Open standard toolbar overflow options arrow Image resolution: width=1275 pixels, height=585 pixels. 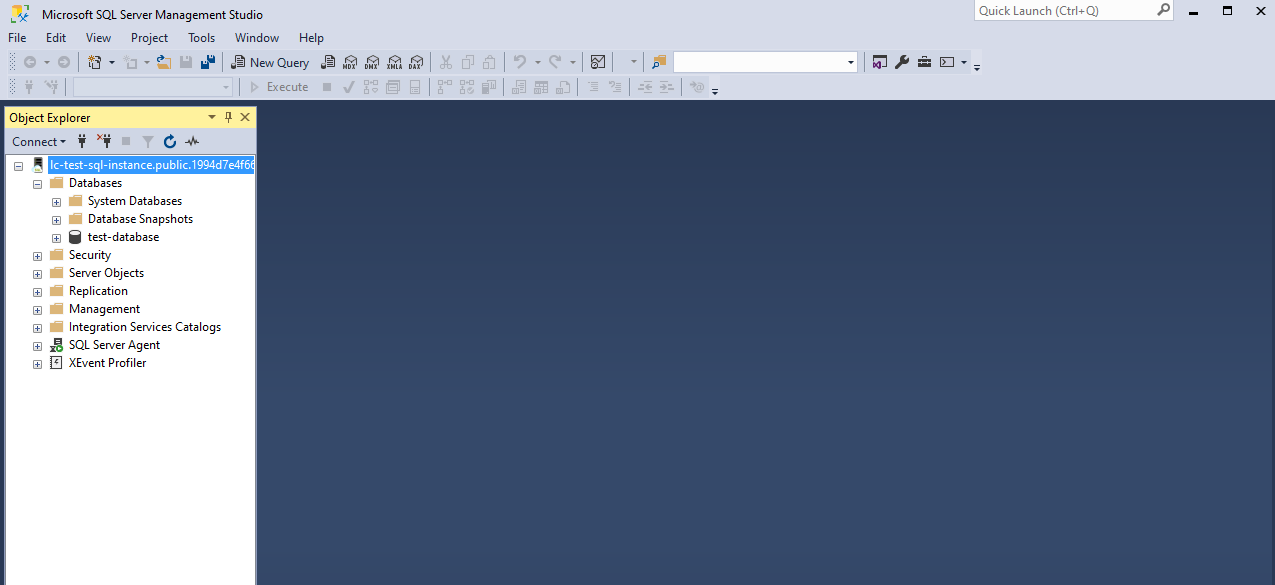coord(977,66)
